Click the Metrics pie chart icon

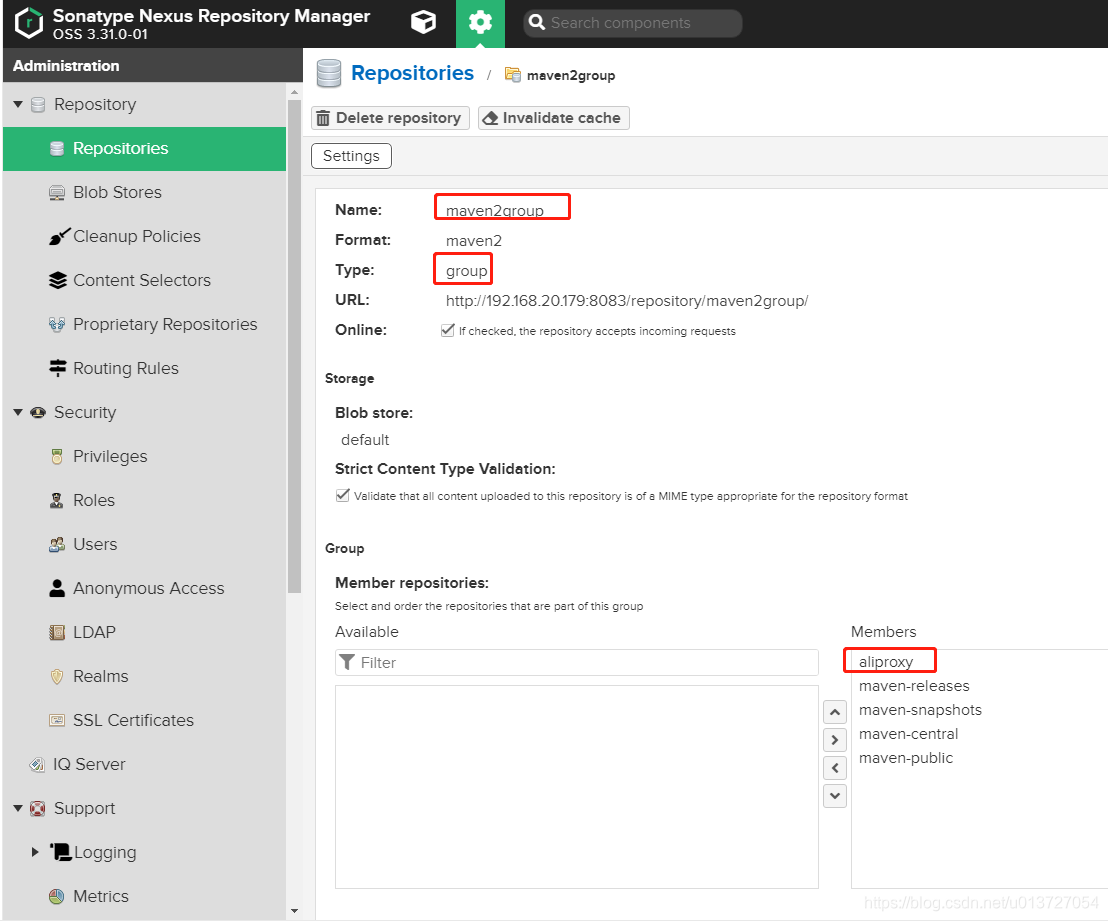pyautogui.click(x=57, y=896)
